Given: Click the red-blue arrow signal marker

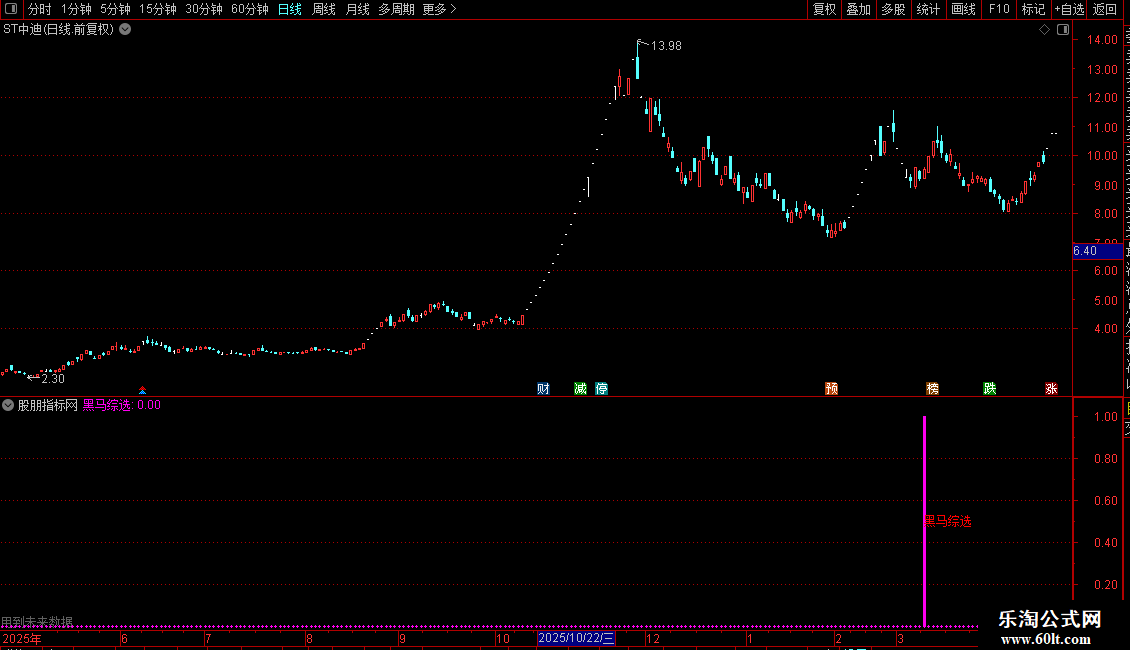Looking at the screenshot, I should coord(143,390).
